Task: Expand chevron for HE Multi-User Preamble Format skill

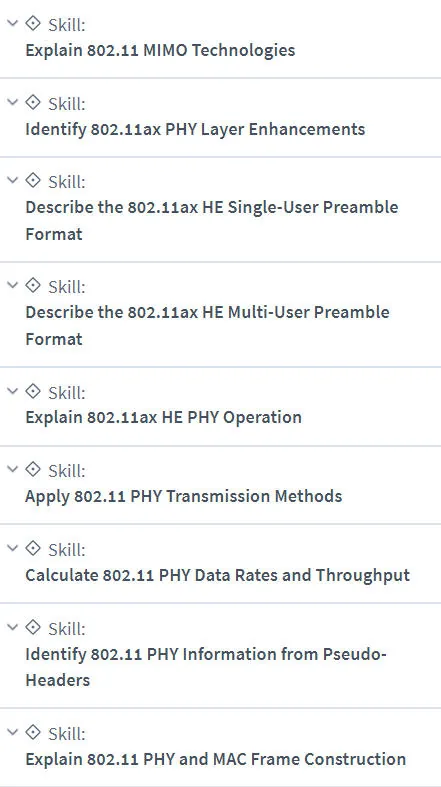Action: click(x=13, y=286)
